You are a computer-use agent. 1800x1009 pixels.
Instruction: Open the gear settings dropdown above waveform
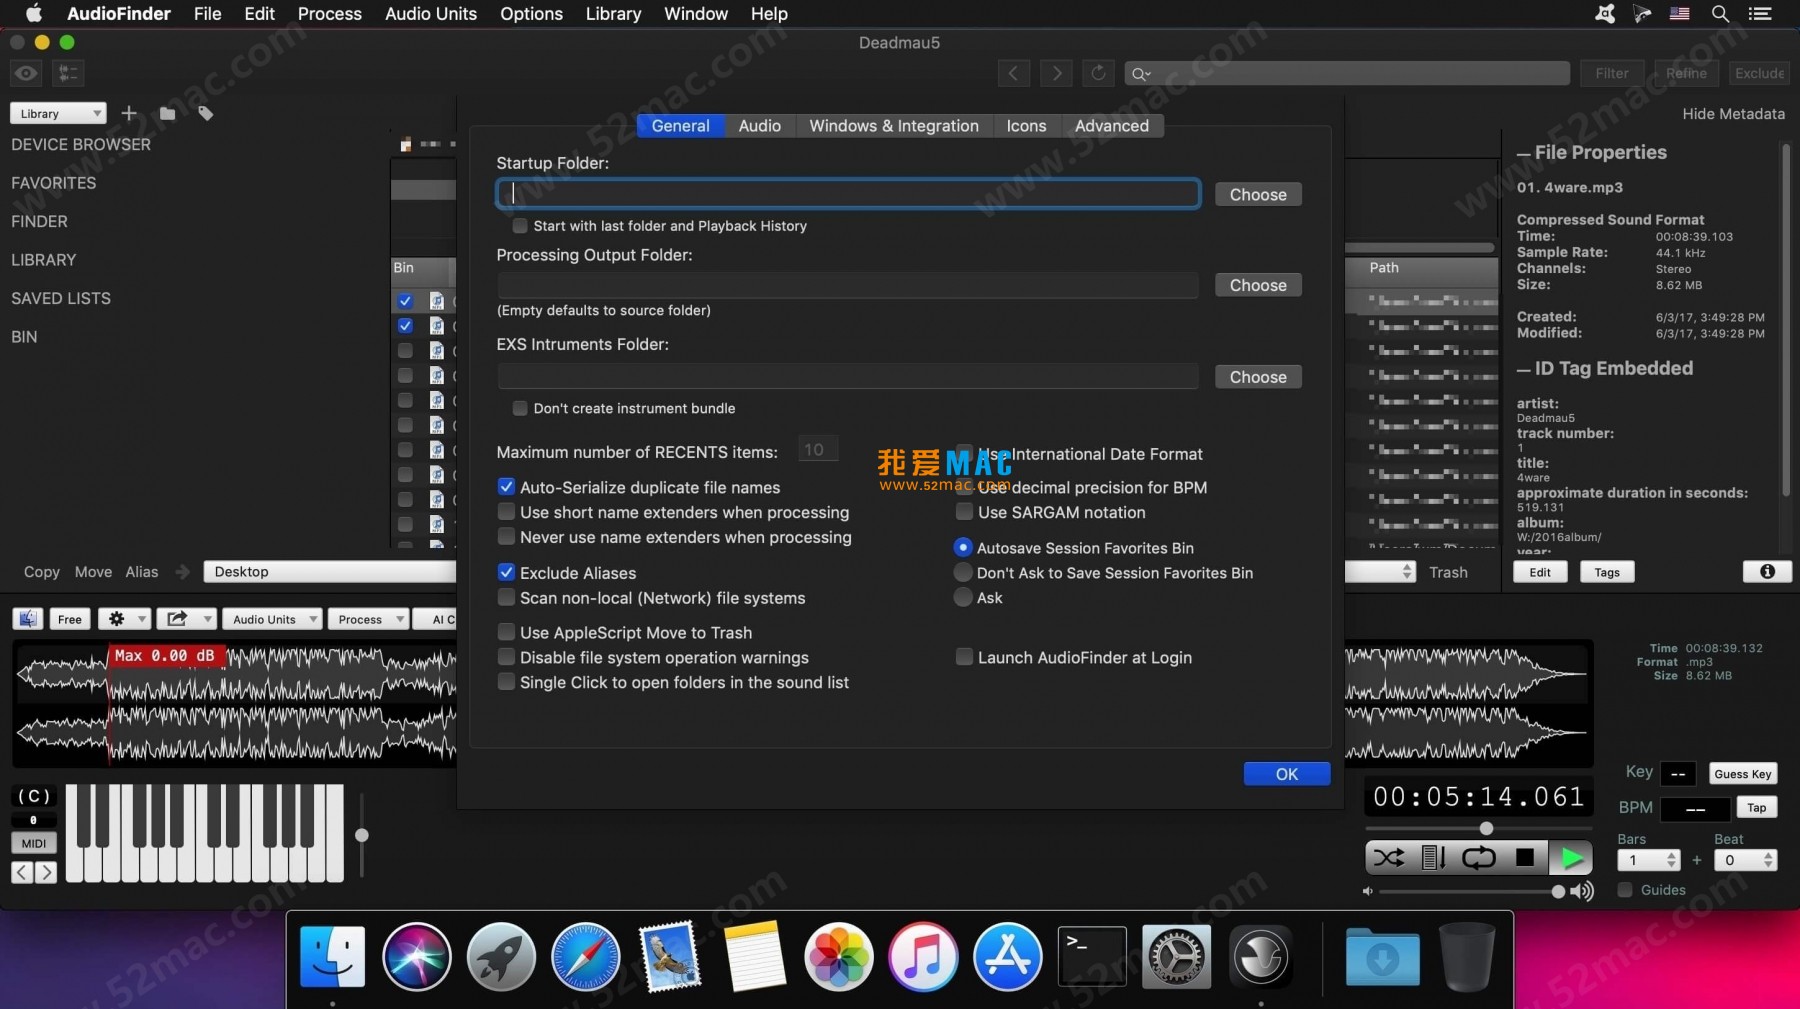(x=124, y=619)
